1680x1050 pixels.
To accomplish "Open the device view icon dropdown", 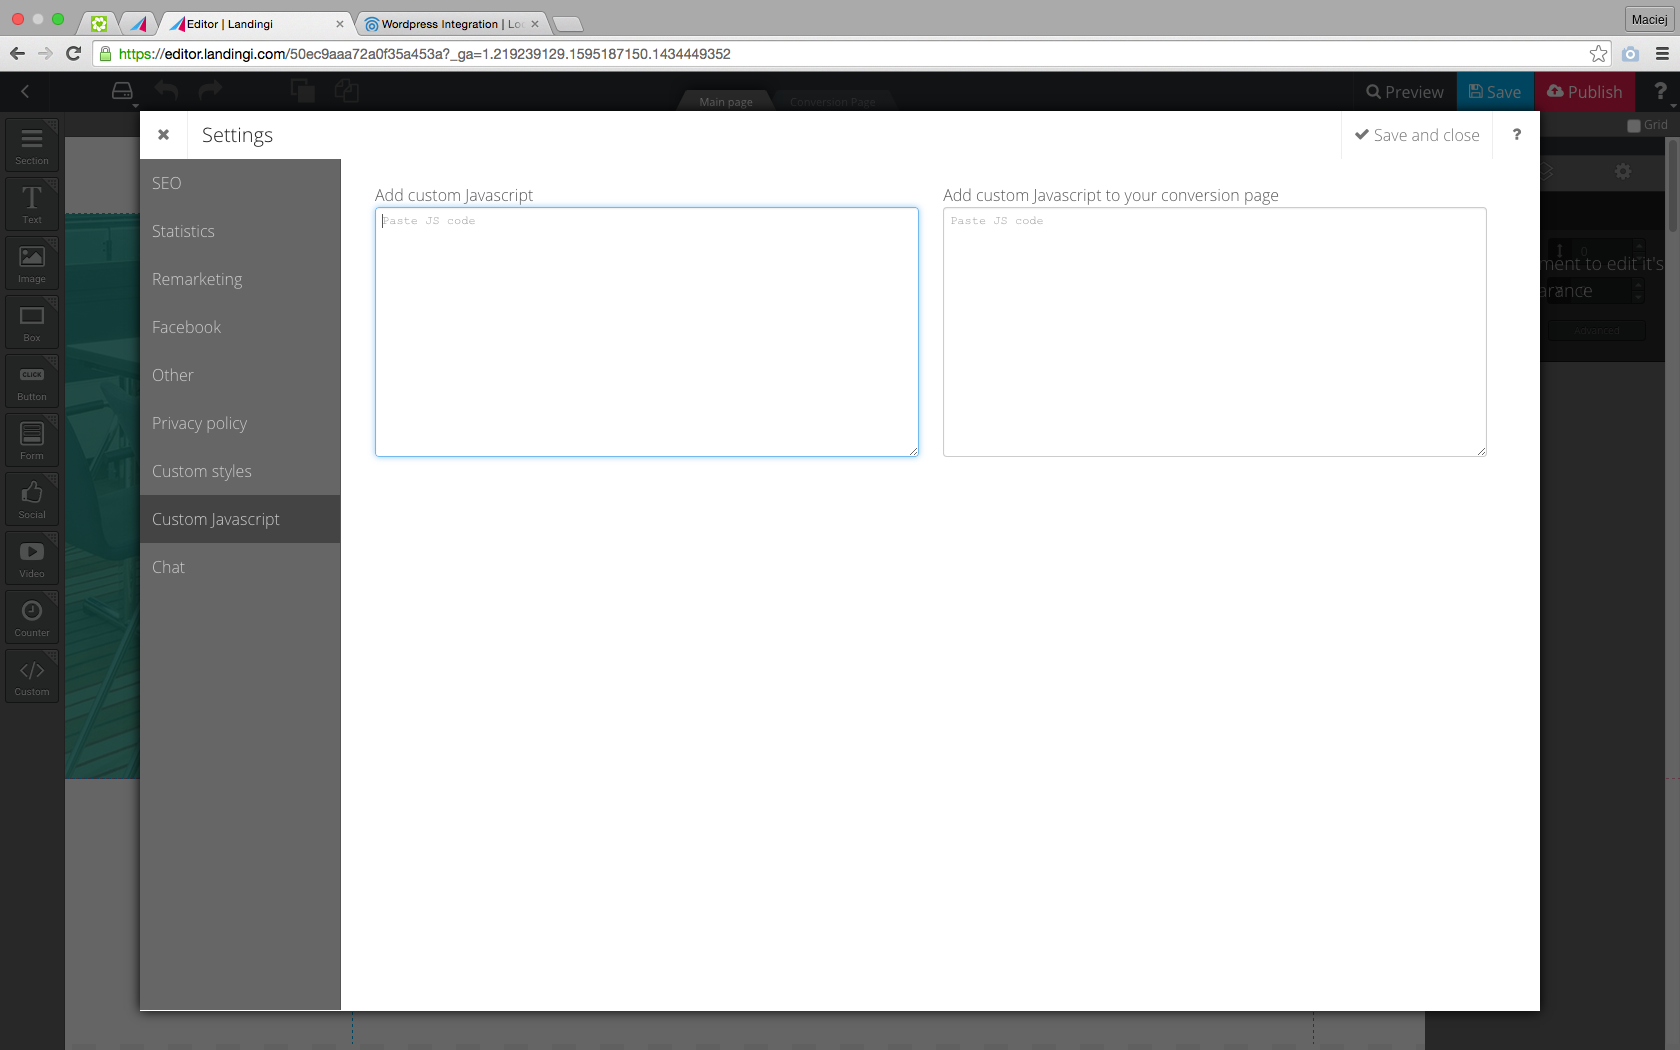I will coord(123,92).
